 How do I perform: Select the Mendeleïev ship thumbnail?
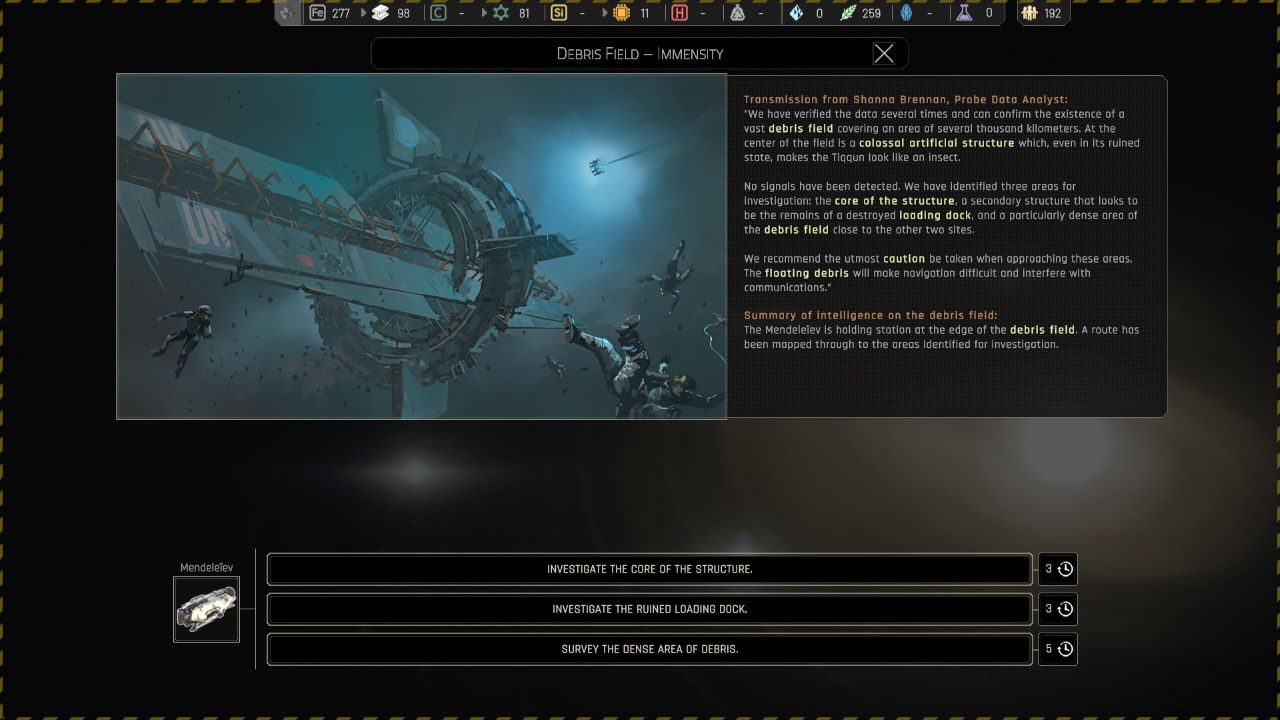tap(207, 609)
